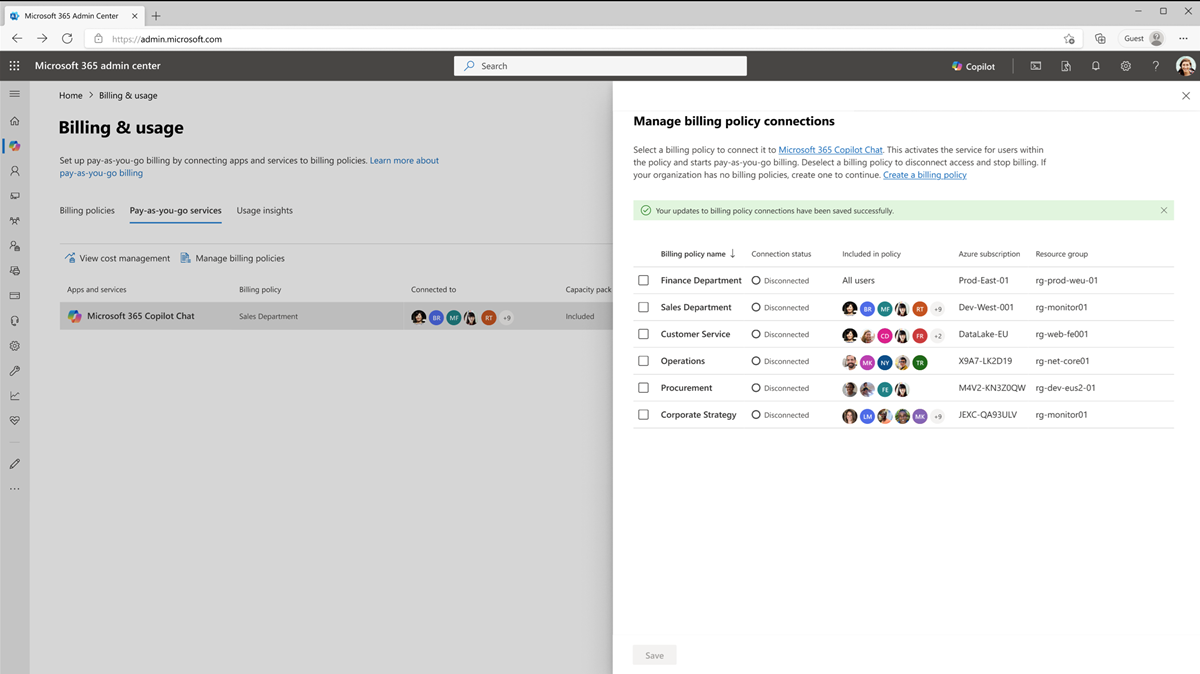Screen dimensions: 1200x674
Task: Open the Microsoft 365 app launcher waffle
Action: point(14,65)
